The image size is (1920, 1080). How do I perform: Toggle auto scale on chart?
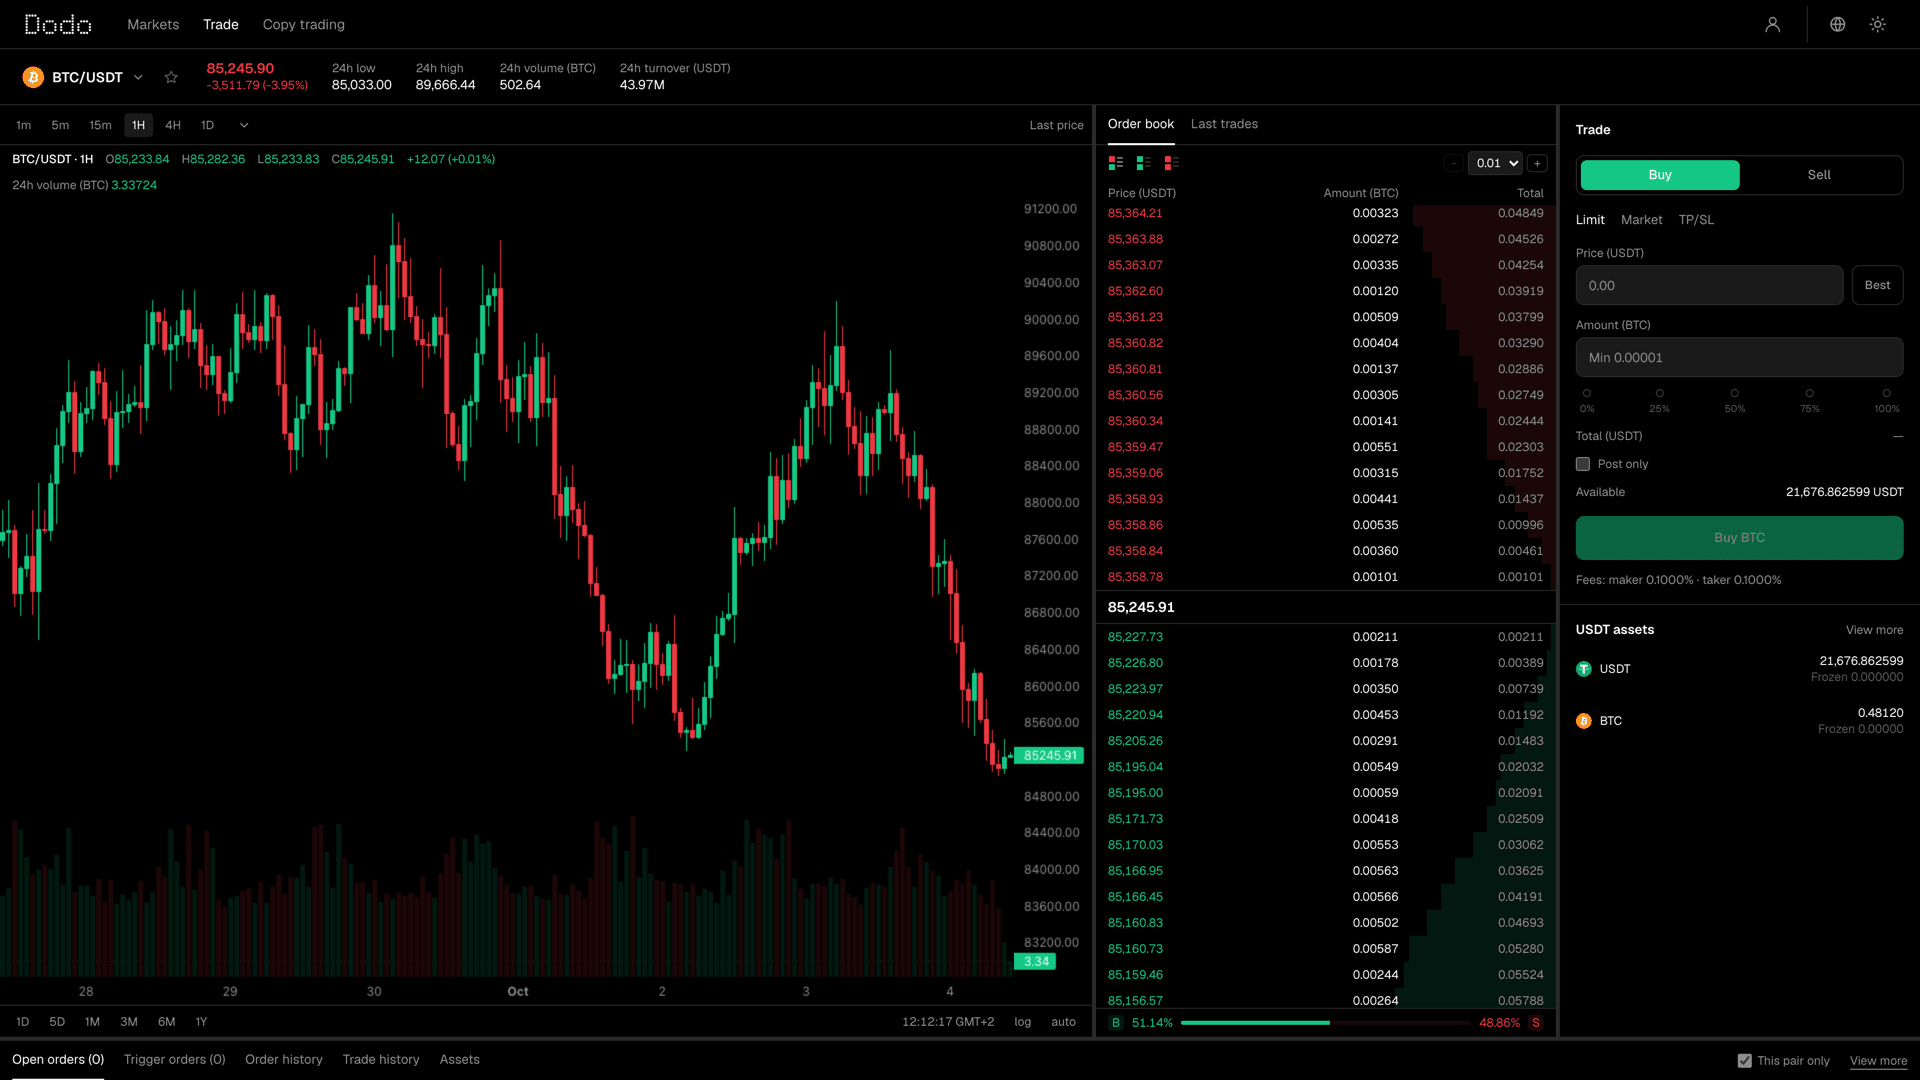coord(1063,1022)
